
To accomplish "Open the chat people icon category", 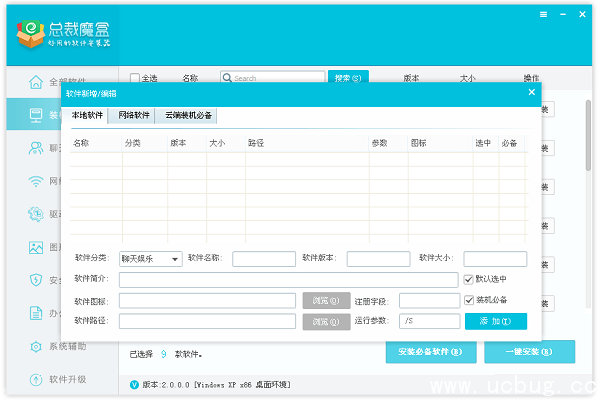I will tap(37, 148).
